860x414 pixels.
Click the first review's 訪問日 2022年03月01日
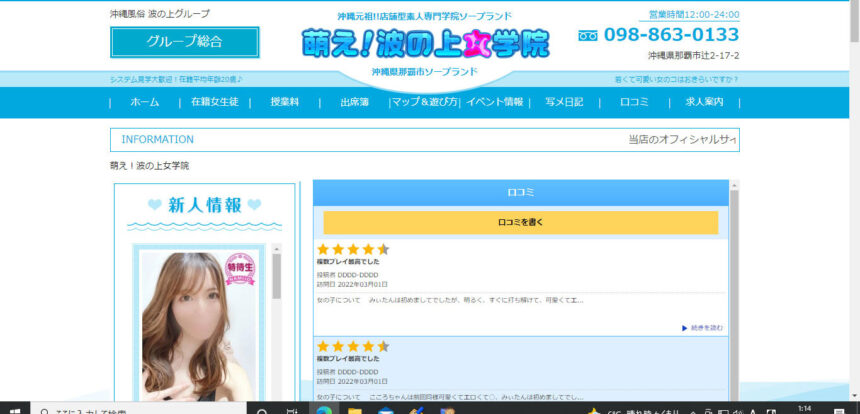coord(352,284)
